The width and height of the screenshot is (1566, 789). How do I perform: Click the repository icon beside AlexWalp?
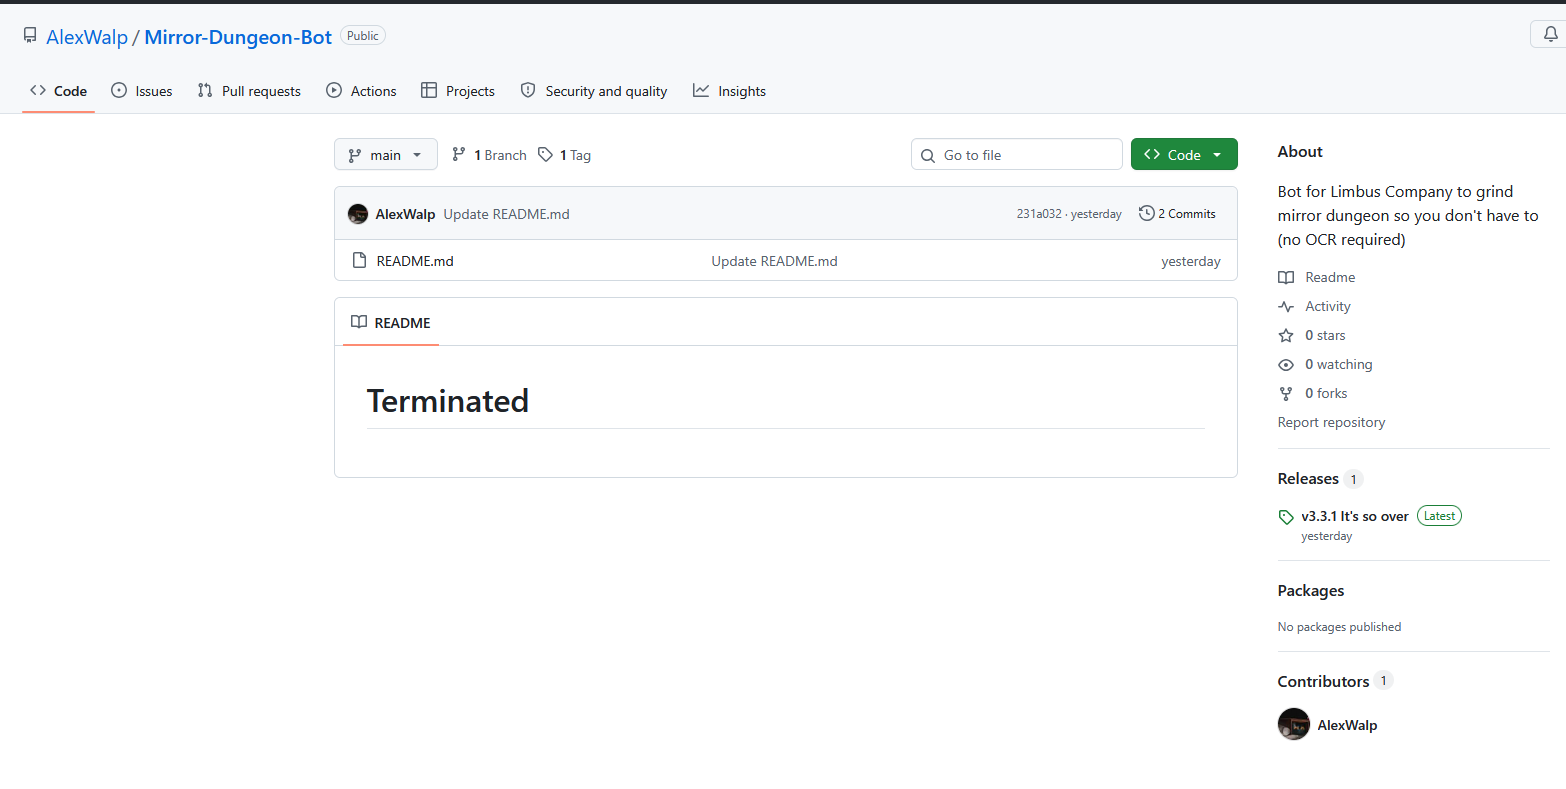30,36
